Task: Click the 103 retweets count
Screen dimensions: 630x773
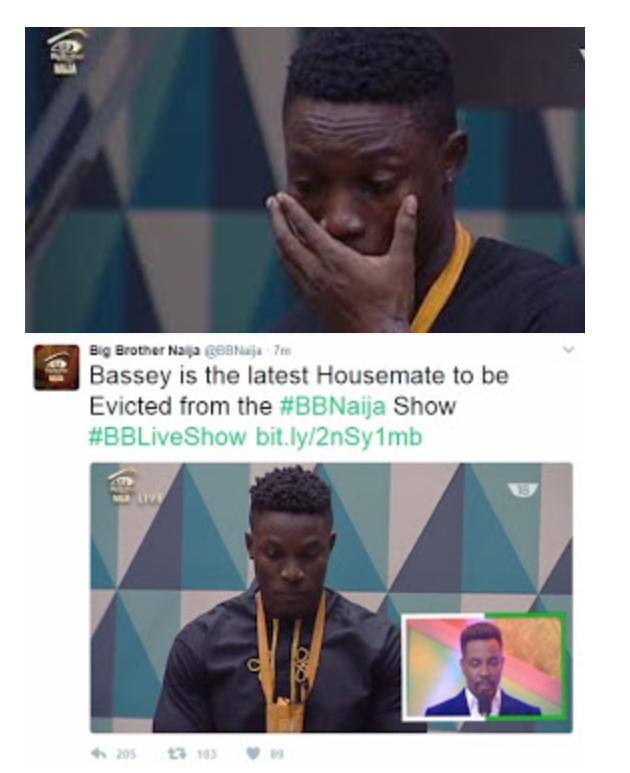Action: 207,754
